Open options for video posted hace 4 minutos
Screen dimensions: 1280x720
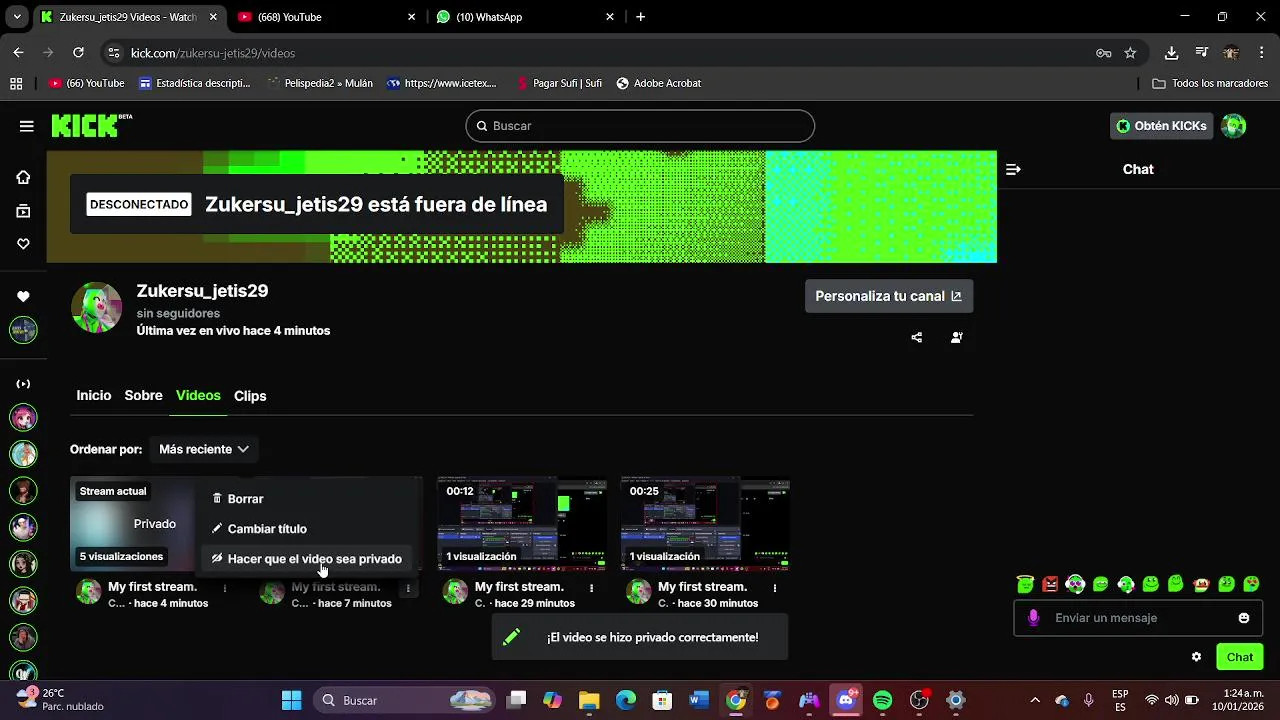coord(225,588)
